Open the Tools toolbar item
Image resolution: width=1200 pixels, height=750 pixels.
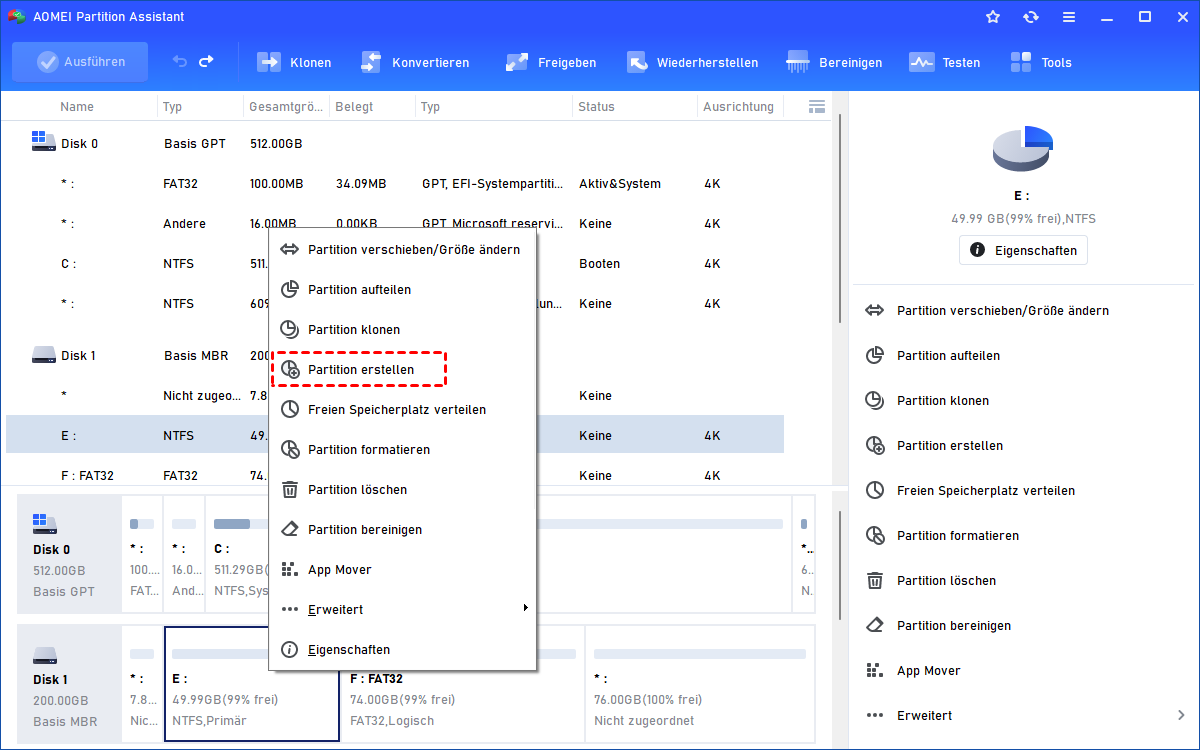click(1040, 62)
